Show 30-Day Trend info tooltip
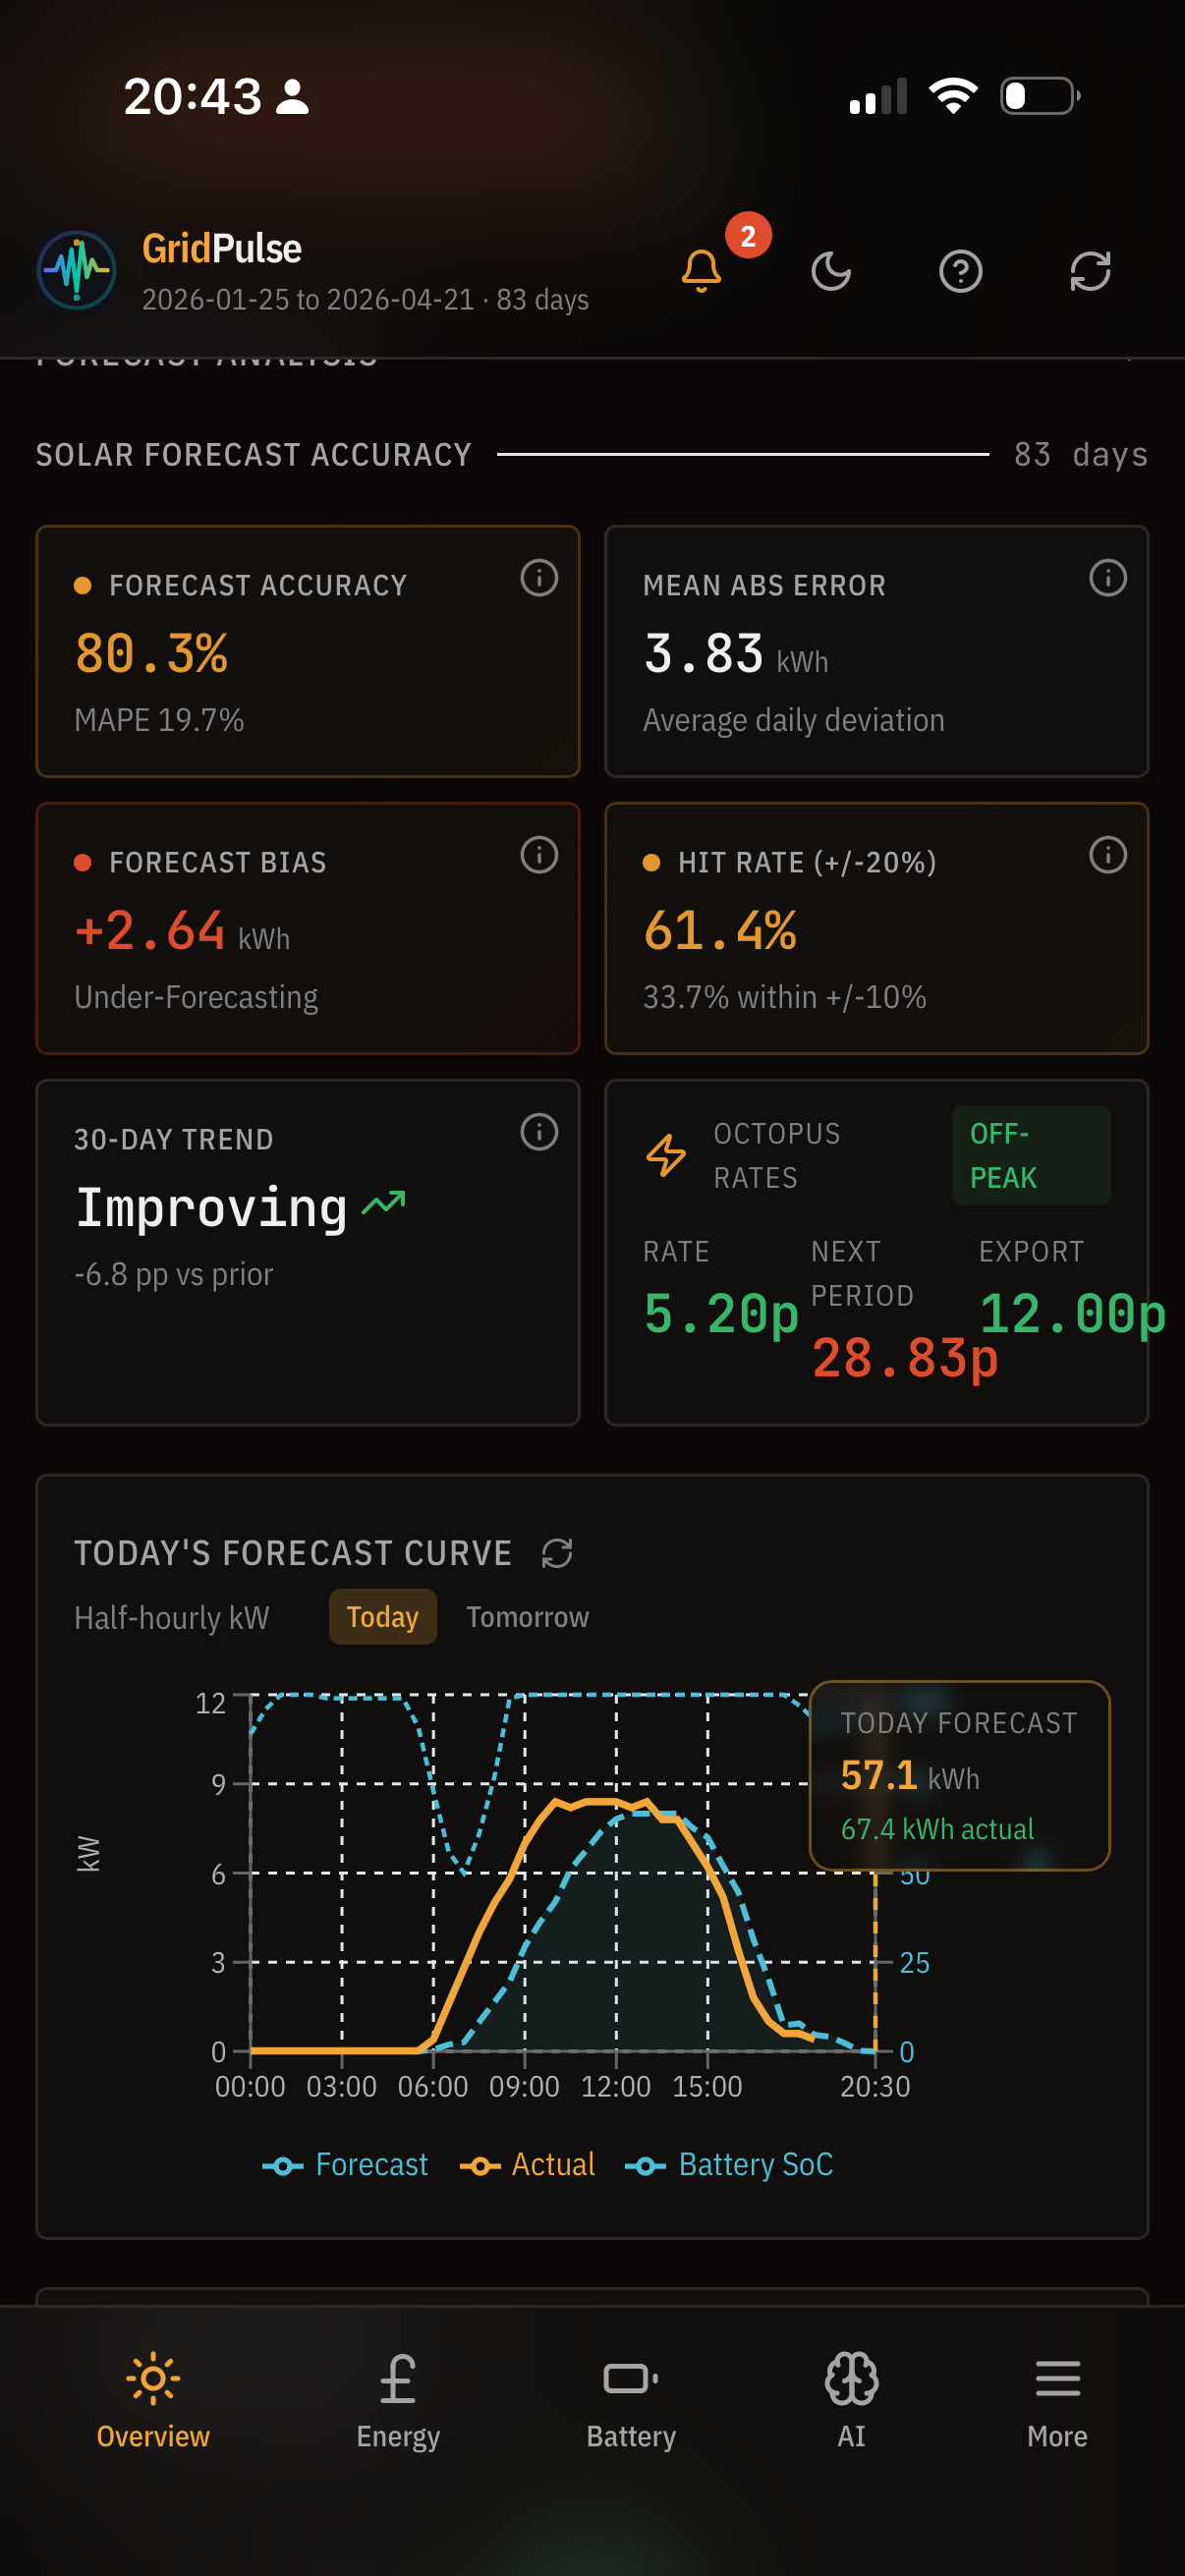The image size is (1185, 2576). [x=539, y=1132]
